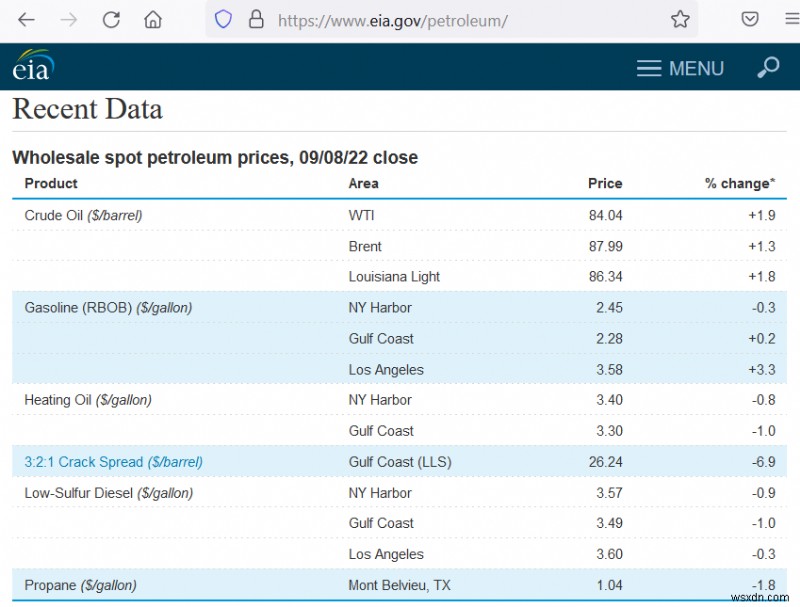Open the padlock site information panel
The image size is (800, 607).
click(258, 19)
